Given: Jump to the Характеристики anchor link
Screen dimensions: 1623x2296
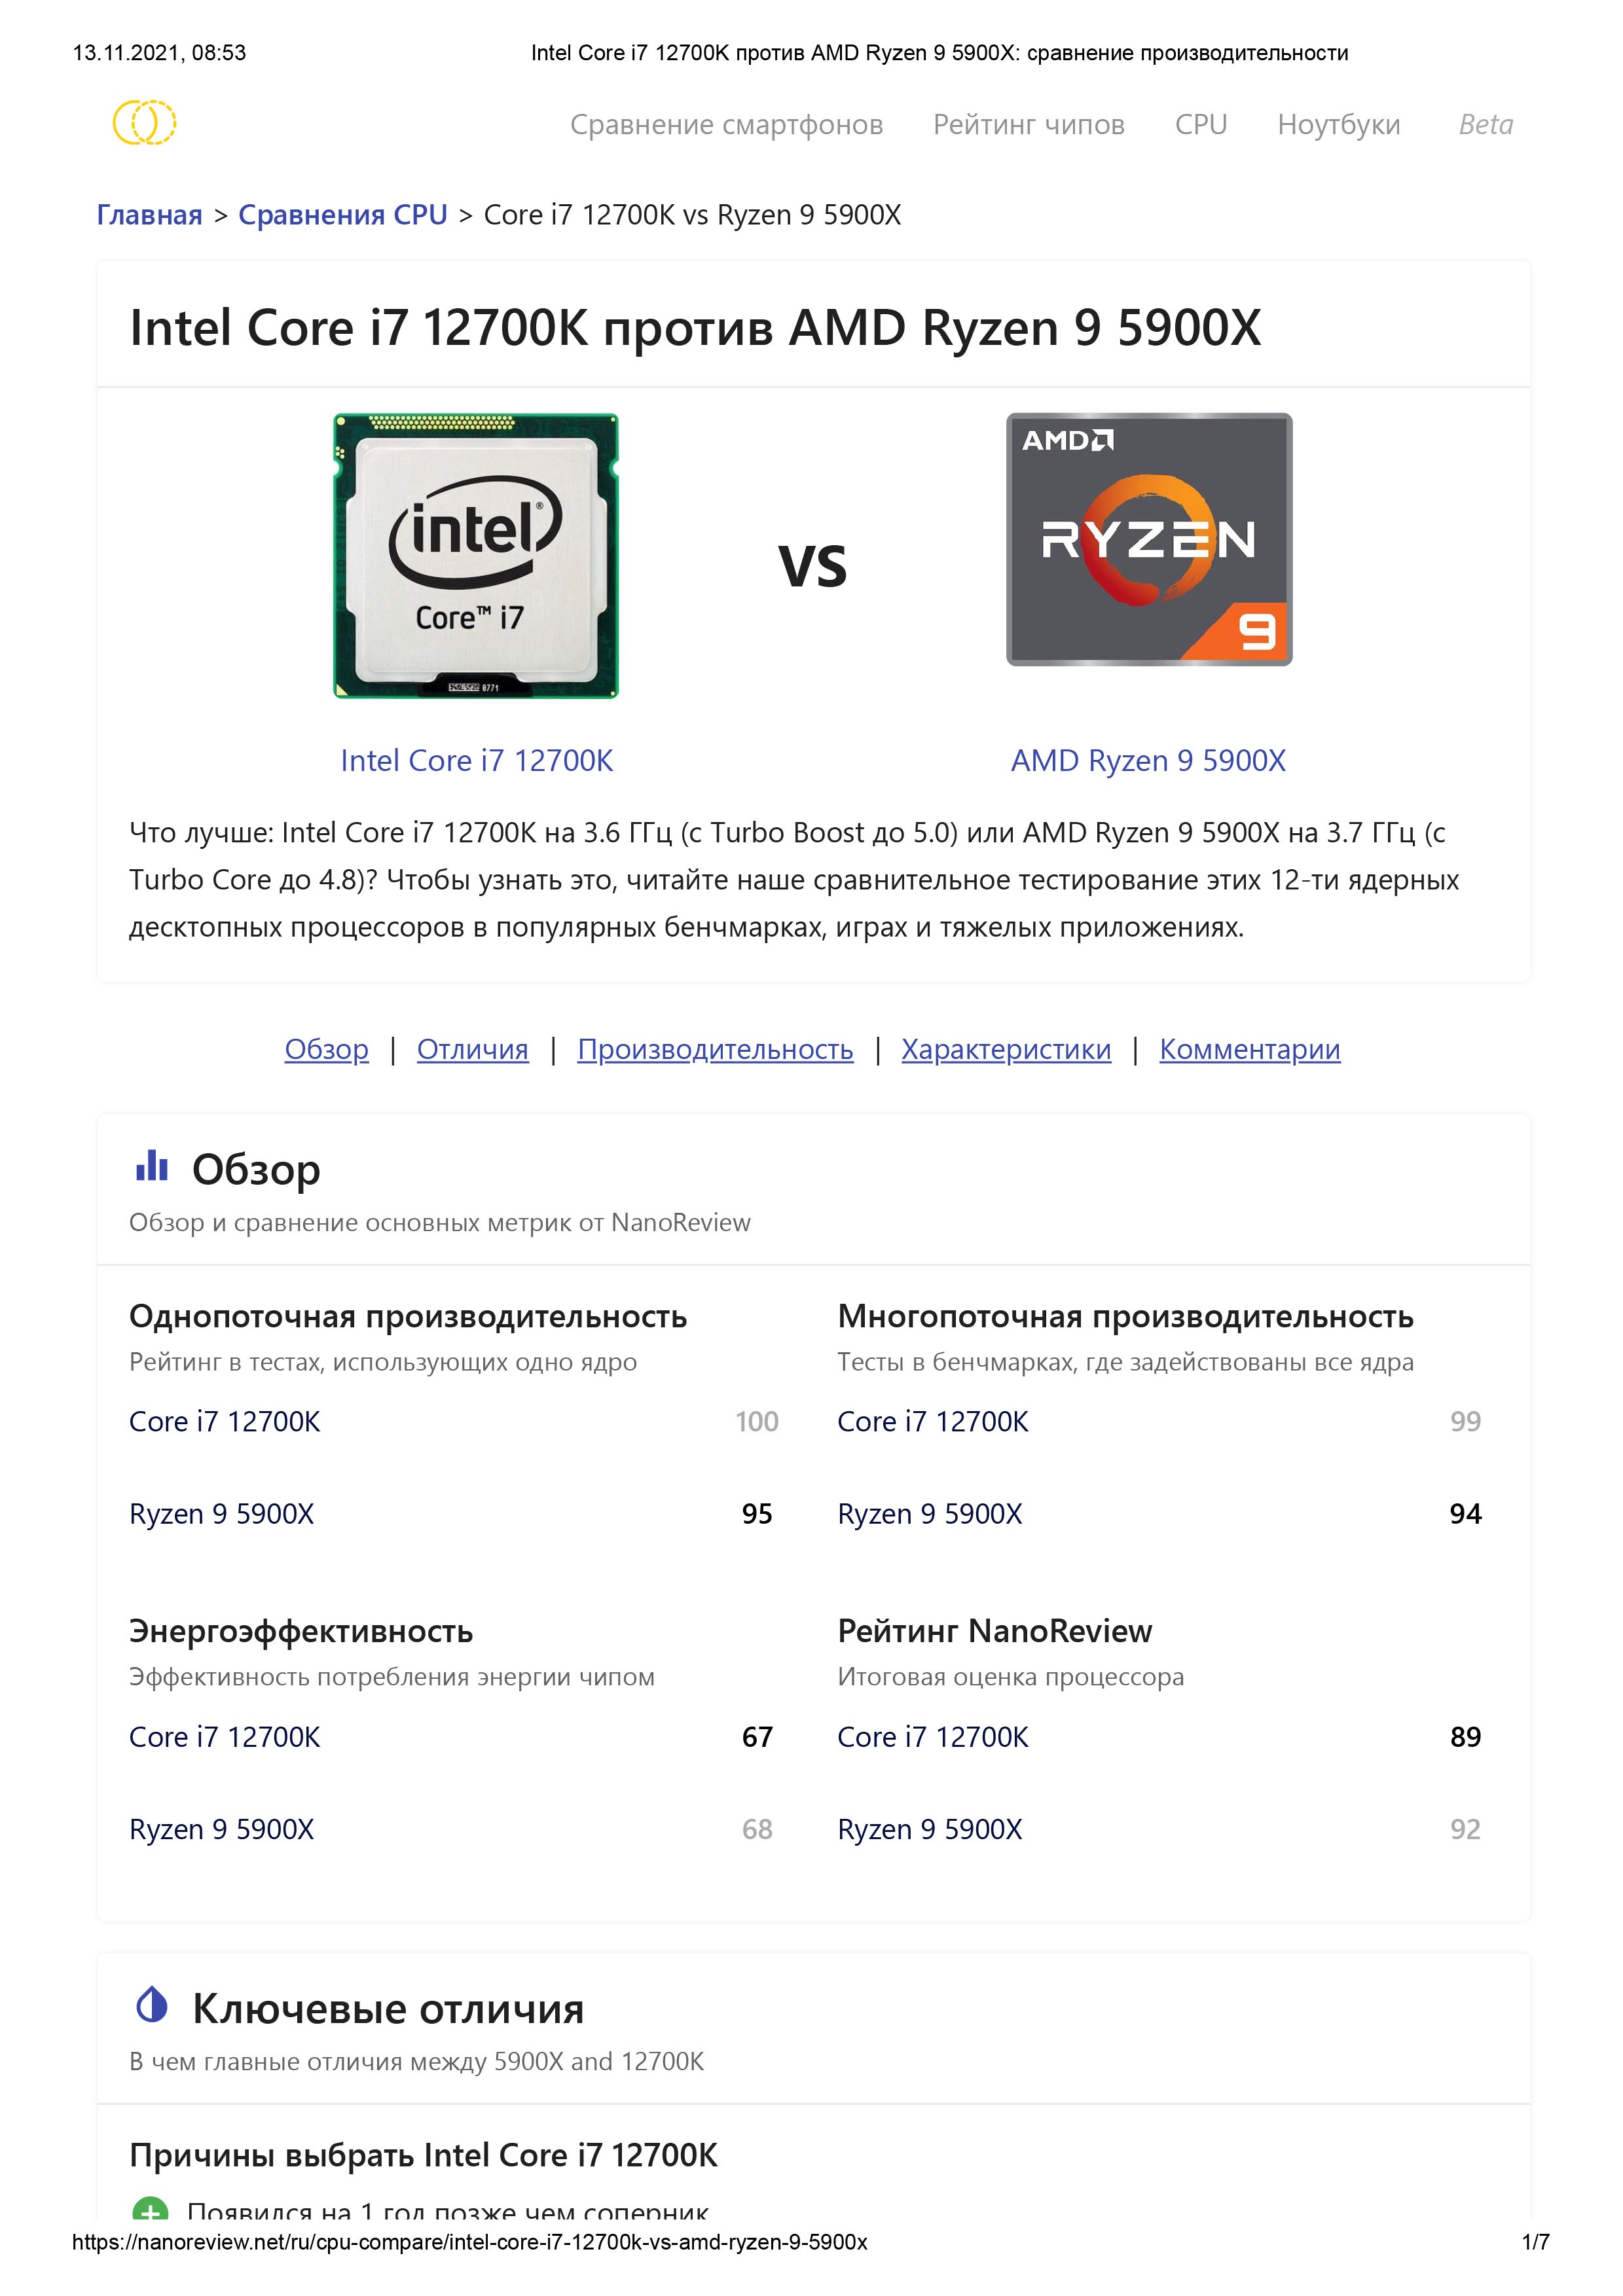Looking at the screenshot, I should click(x=1005, y=1049).
